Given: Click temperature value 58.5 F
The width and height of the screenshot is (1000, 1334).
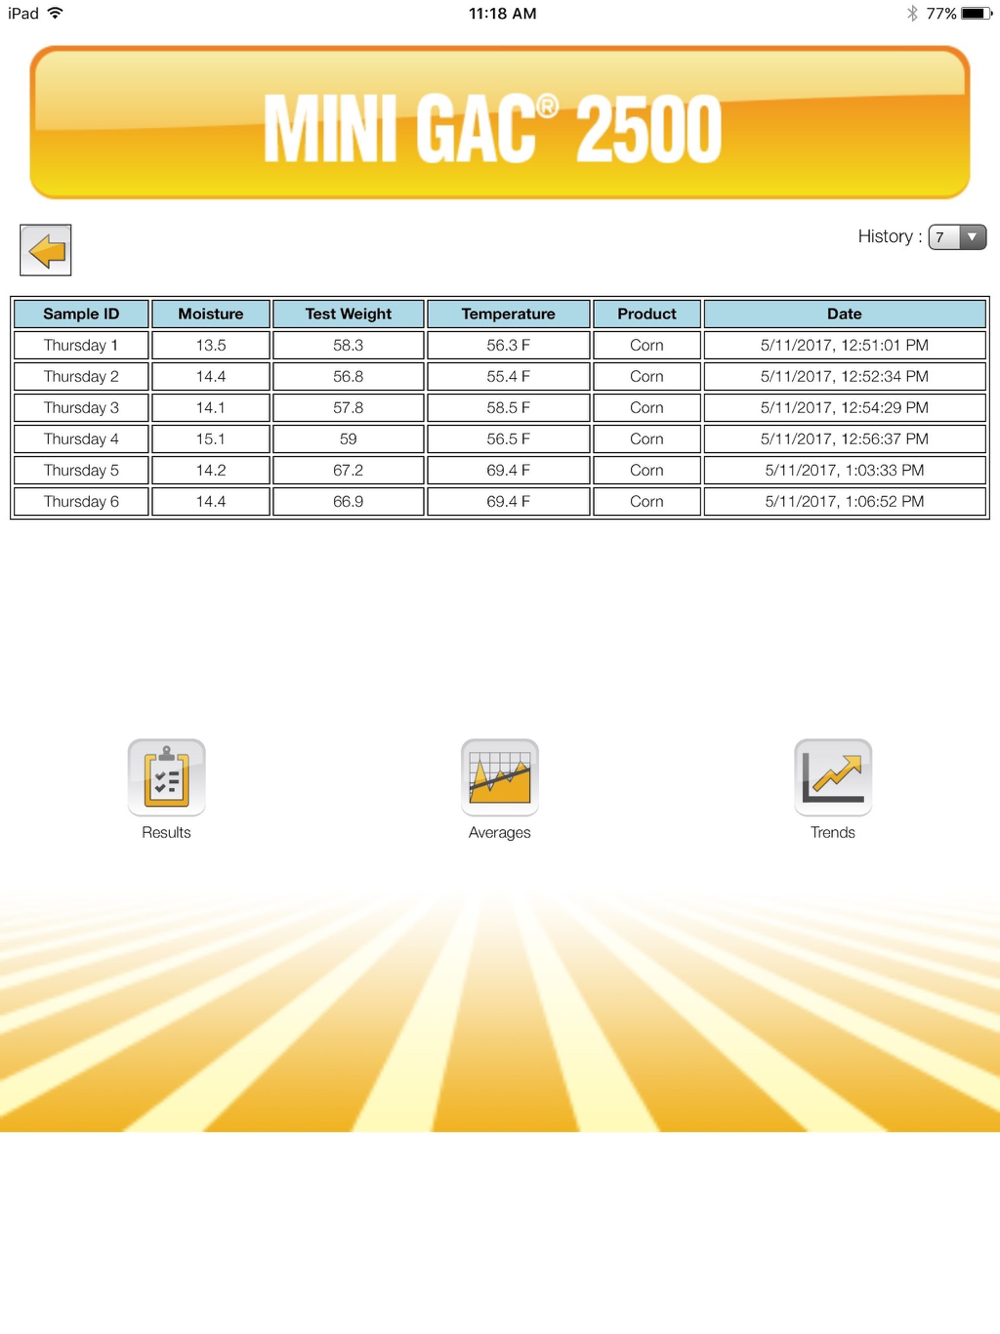Looking at the screenshot, I should pyautogui.click(x=508, y=407).
